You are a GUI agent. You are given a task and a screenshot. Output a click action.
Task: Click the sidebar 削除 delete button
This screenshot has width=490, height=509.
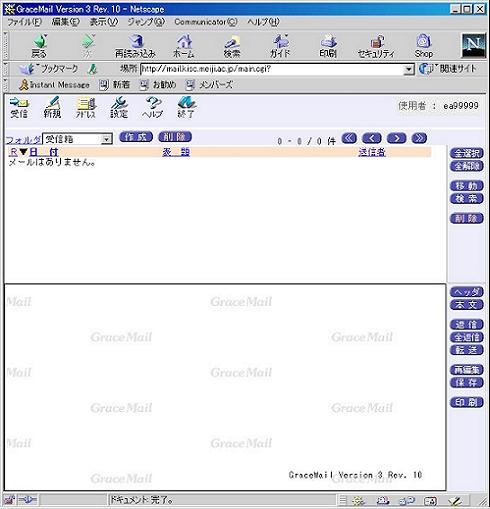[467, 218]
